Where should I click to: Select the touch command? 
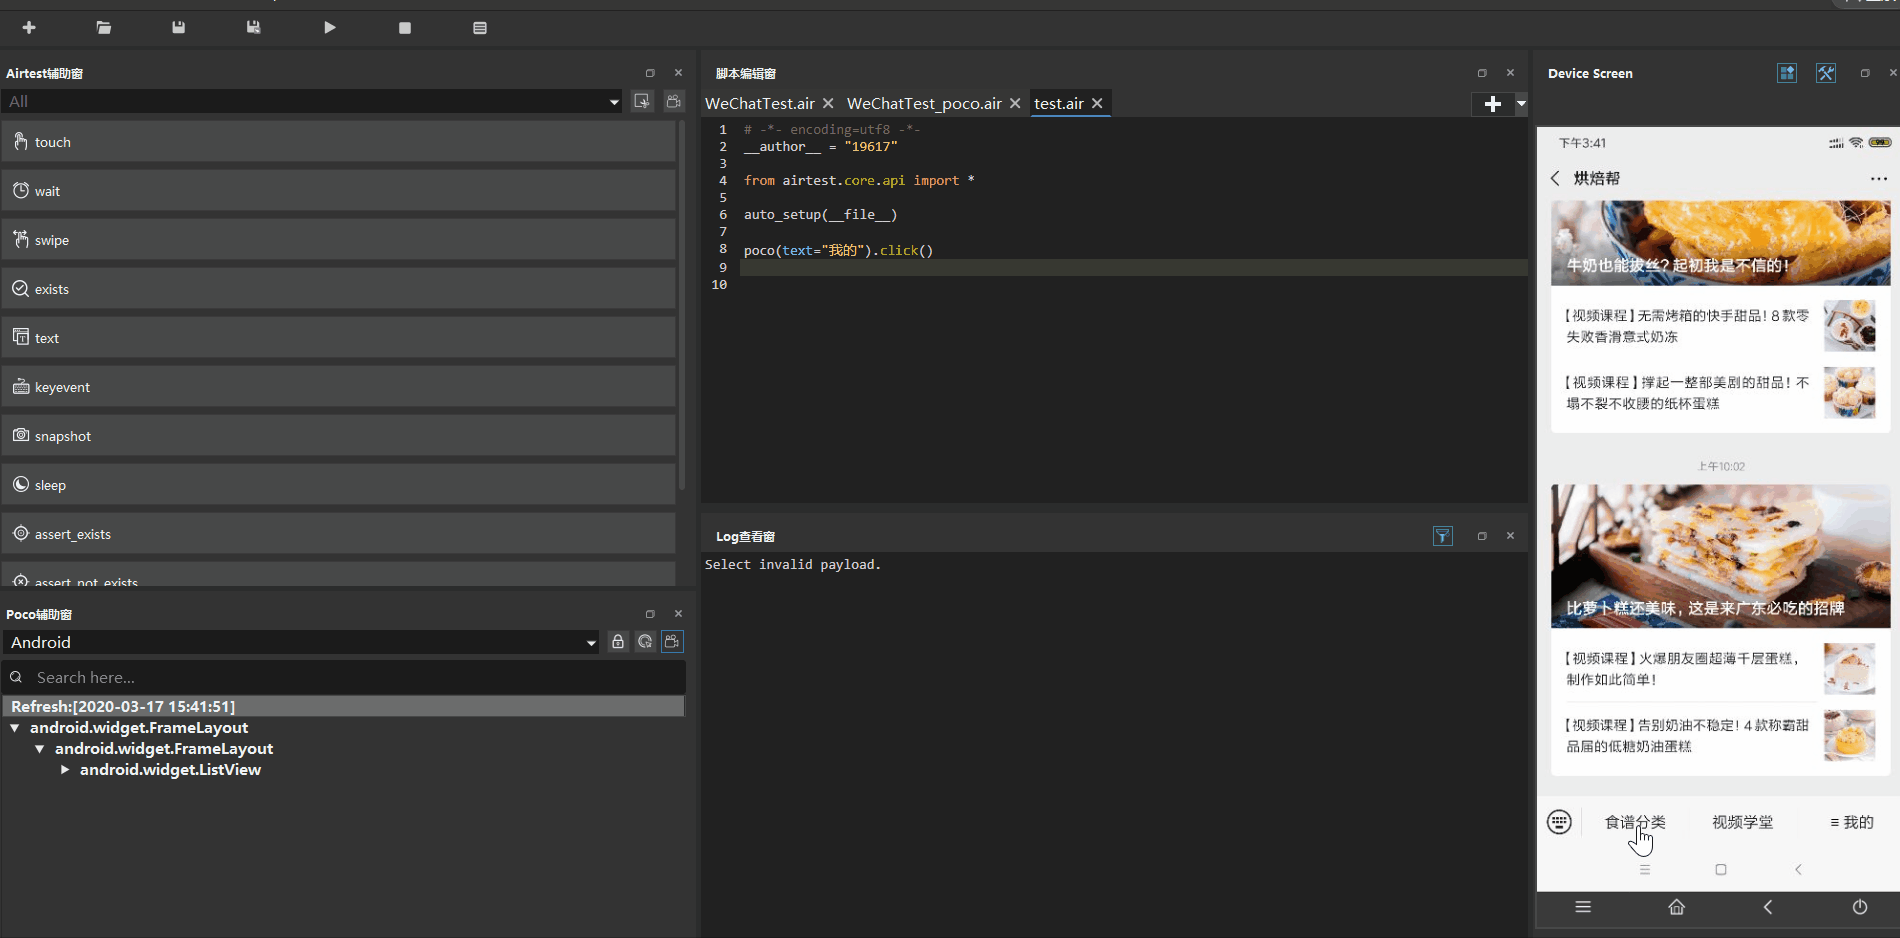point(338,142)
